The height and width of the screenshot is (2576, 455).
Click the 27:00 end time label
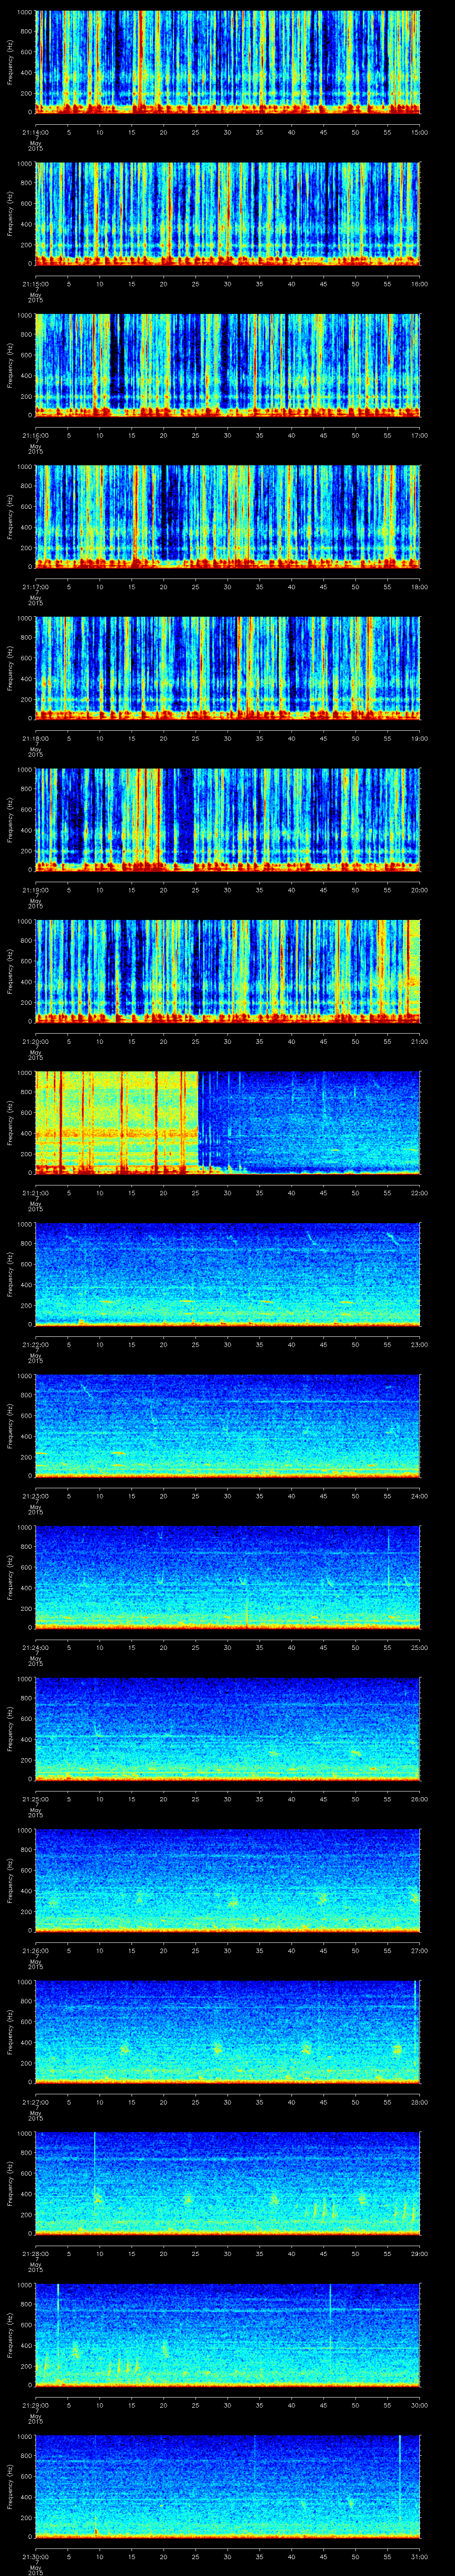[x=420, y=1950]
